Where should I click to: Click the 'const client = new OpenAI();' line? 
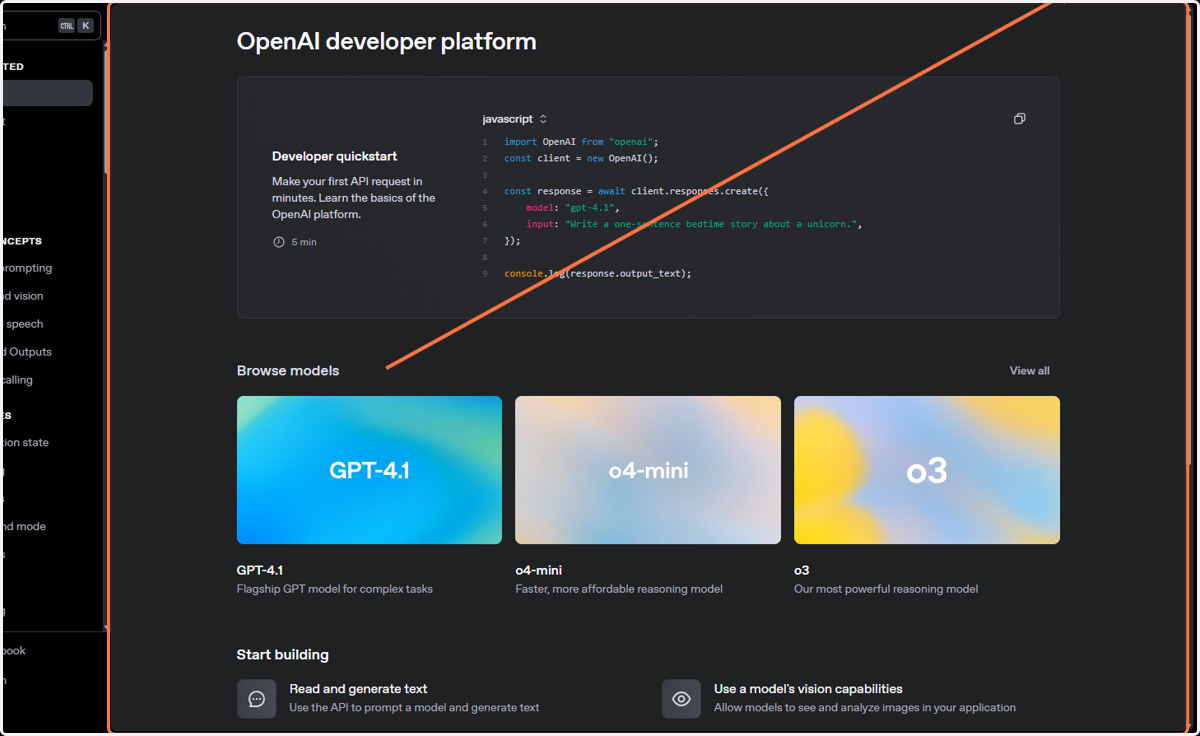[x=581, y=158]
